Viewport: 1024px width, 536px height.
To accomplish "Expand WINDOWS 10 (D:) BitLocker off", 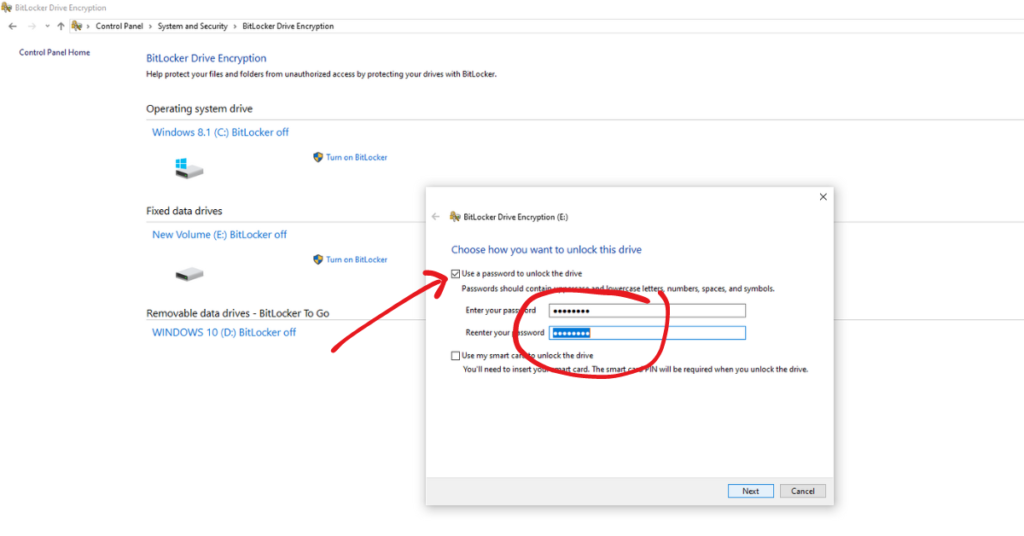I will (223, 332).
